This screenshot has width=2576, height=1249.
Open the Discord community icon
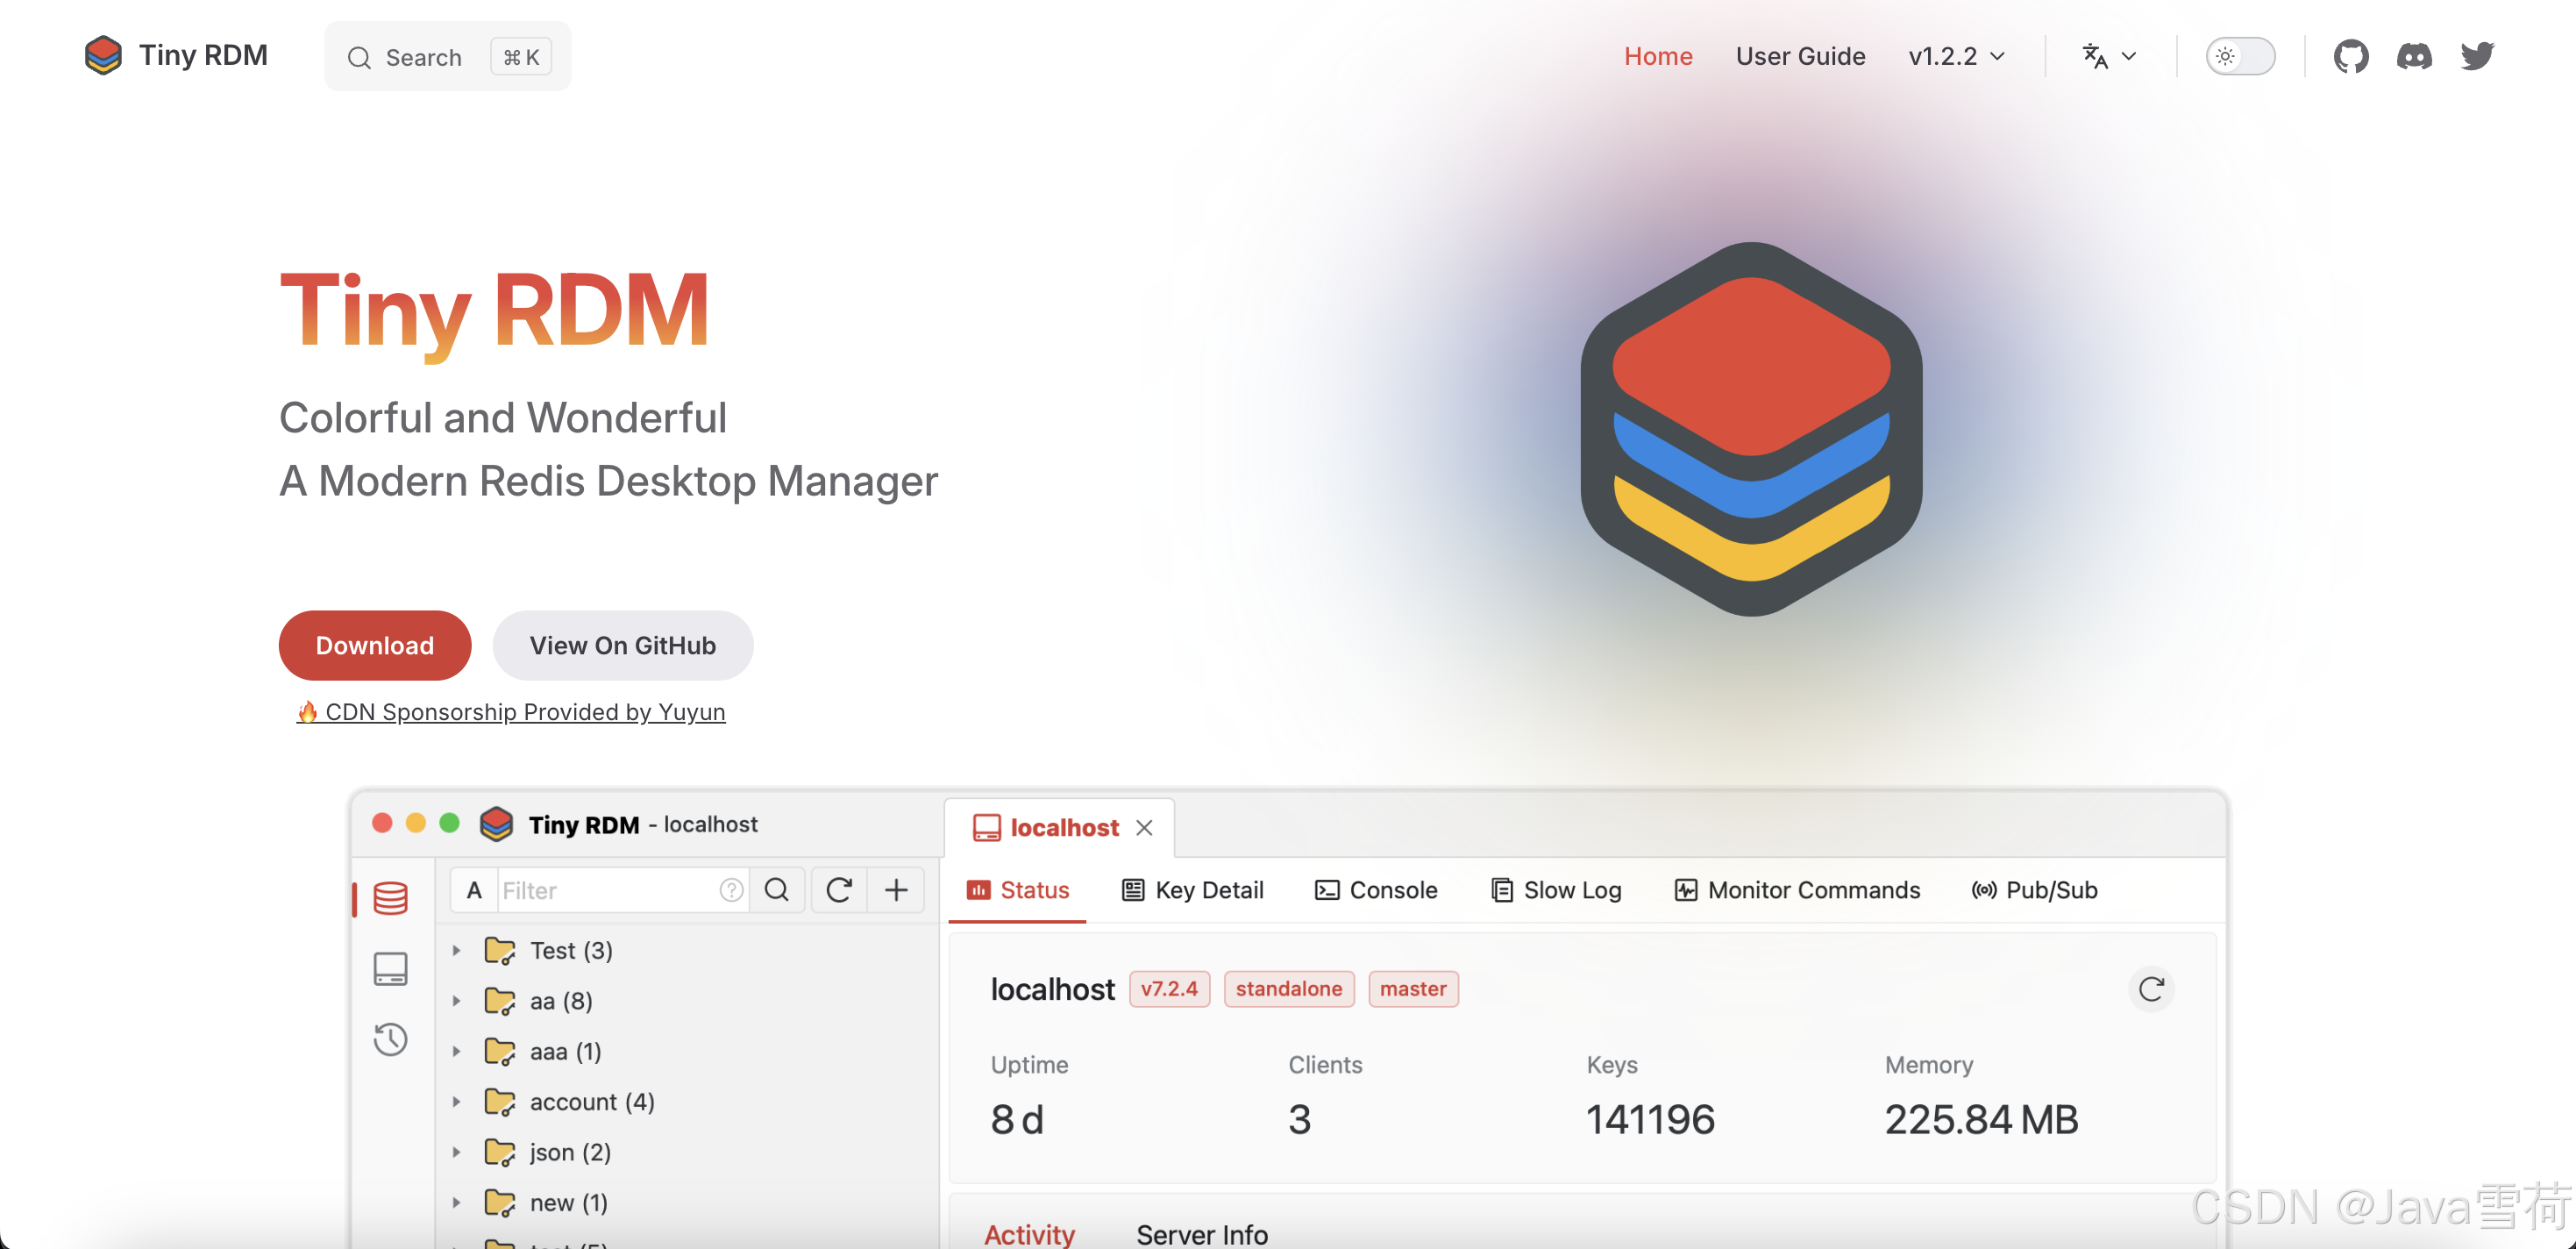coord(2415,56)
